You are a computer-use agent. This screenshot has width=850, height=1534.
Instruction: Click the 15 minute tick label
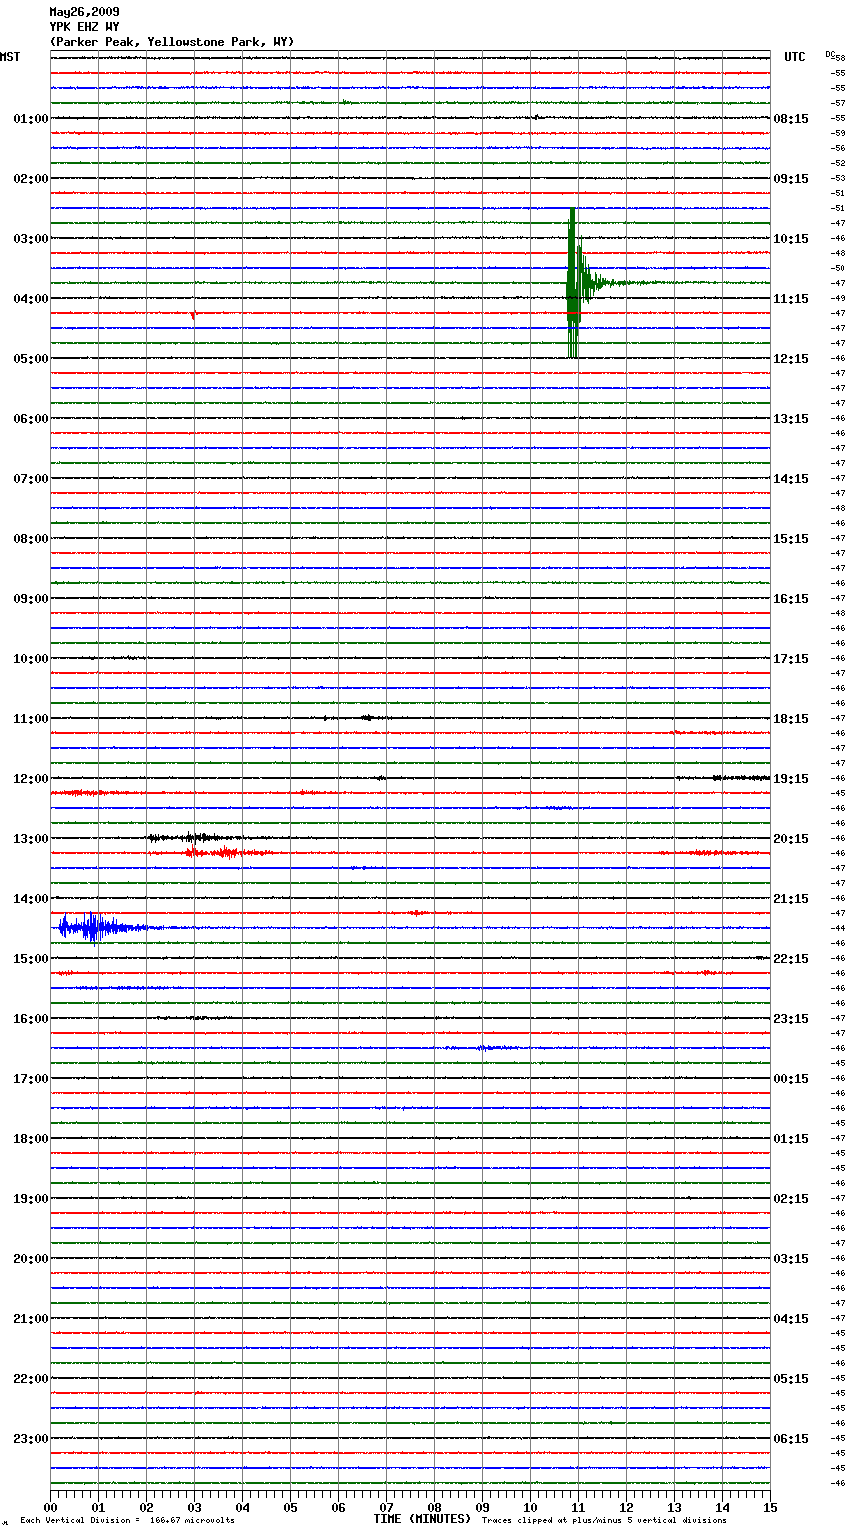point(770,1507)
